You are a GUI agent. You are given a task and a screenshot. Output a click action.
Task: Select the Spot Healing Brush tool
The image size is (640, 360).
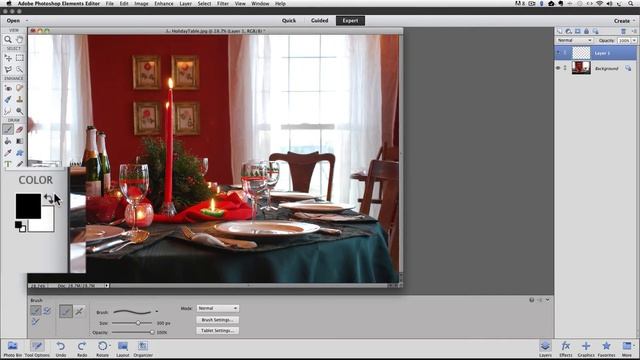[x=20, y=88]
